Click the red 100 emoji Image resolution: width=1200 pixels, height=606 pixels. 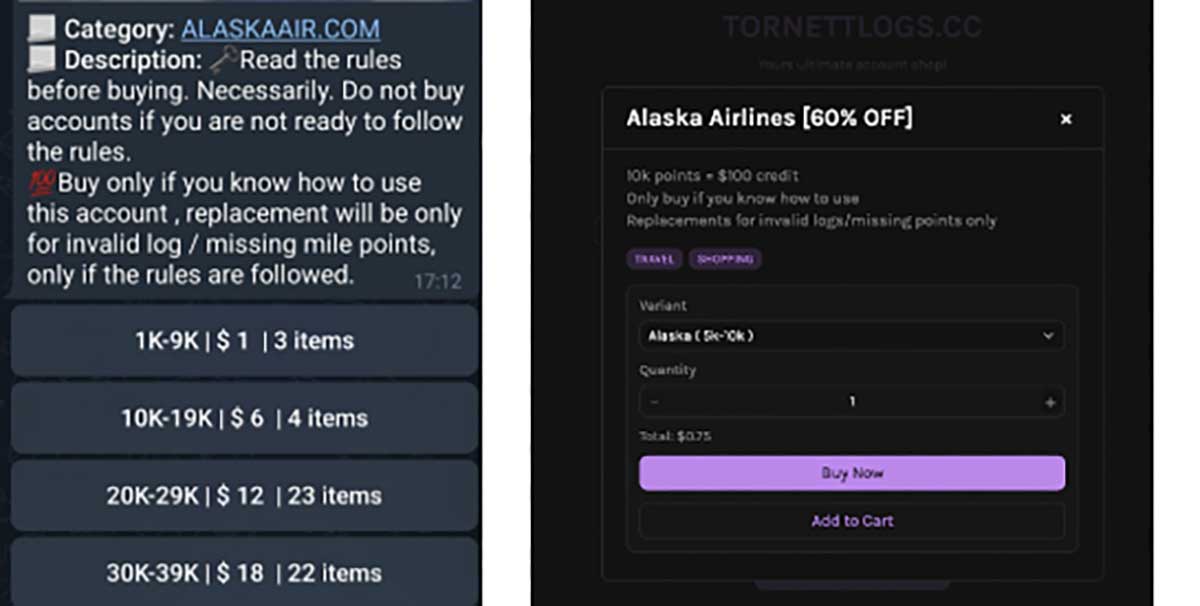41,184
